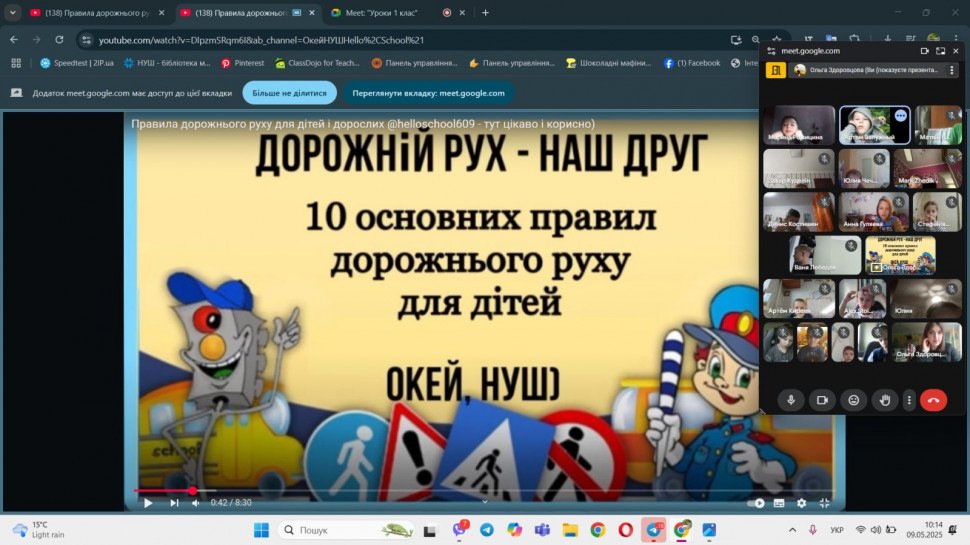Skip to the next video
Viewport: 970px width, 545px height.
(x=174, y=503)
